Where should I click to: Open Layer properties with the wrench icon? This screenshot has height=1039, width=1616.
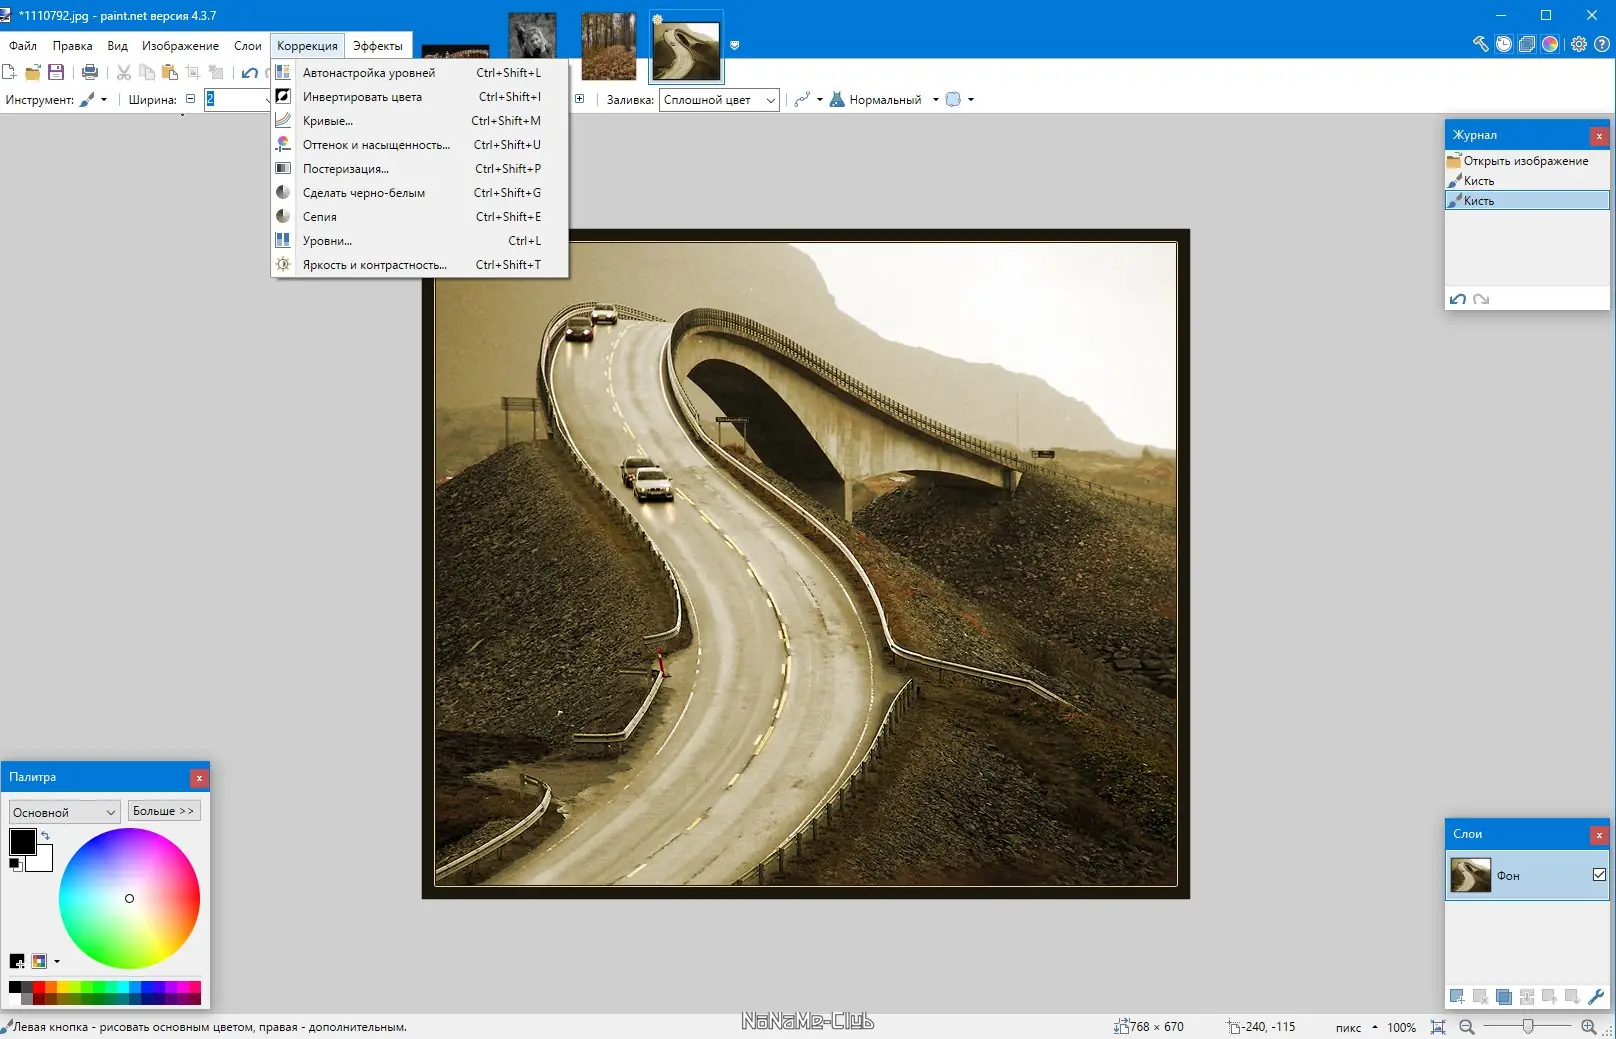tap(1595, 996)
